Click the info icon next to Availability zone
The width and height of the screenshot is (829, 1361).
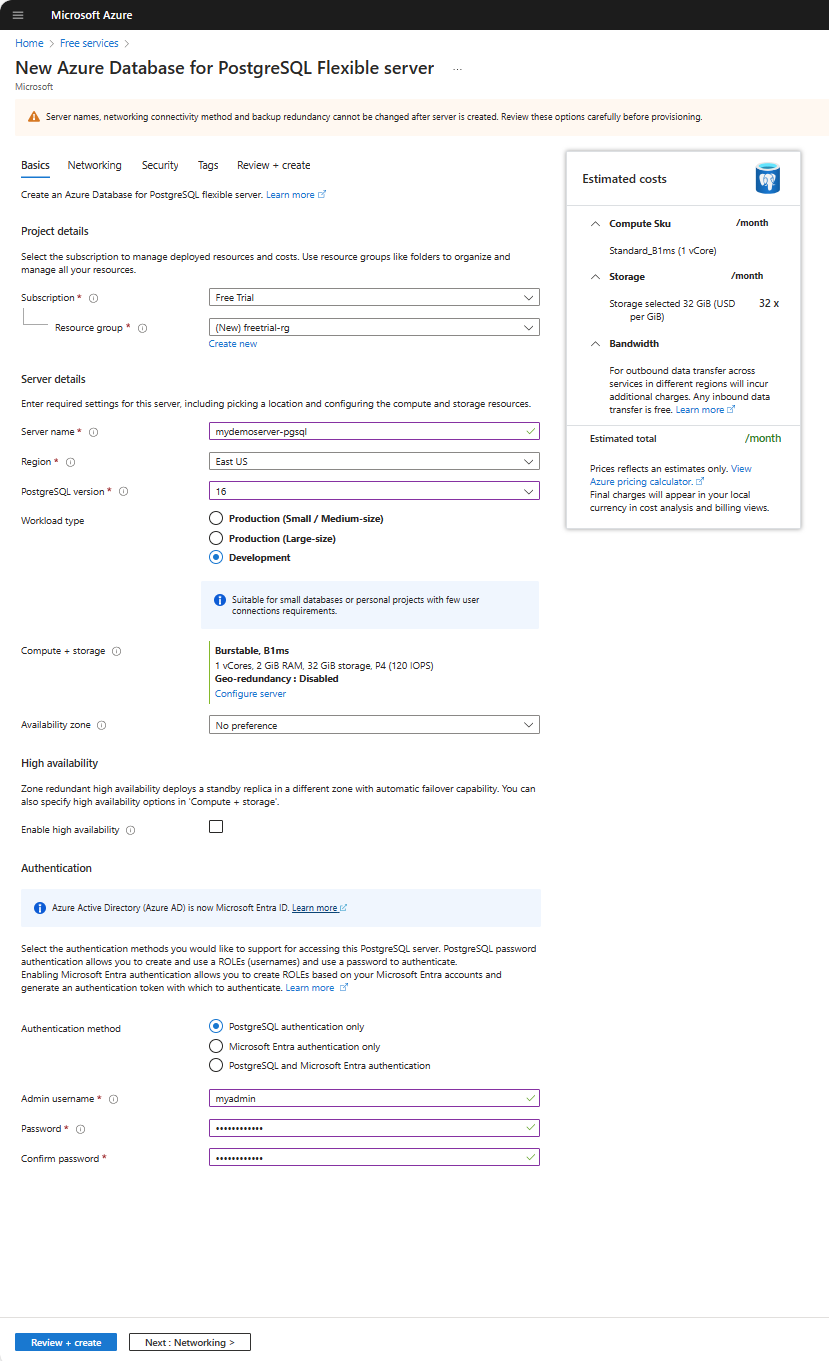tap(105, 724)
